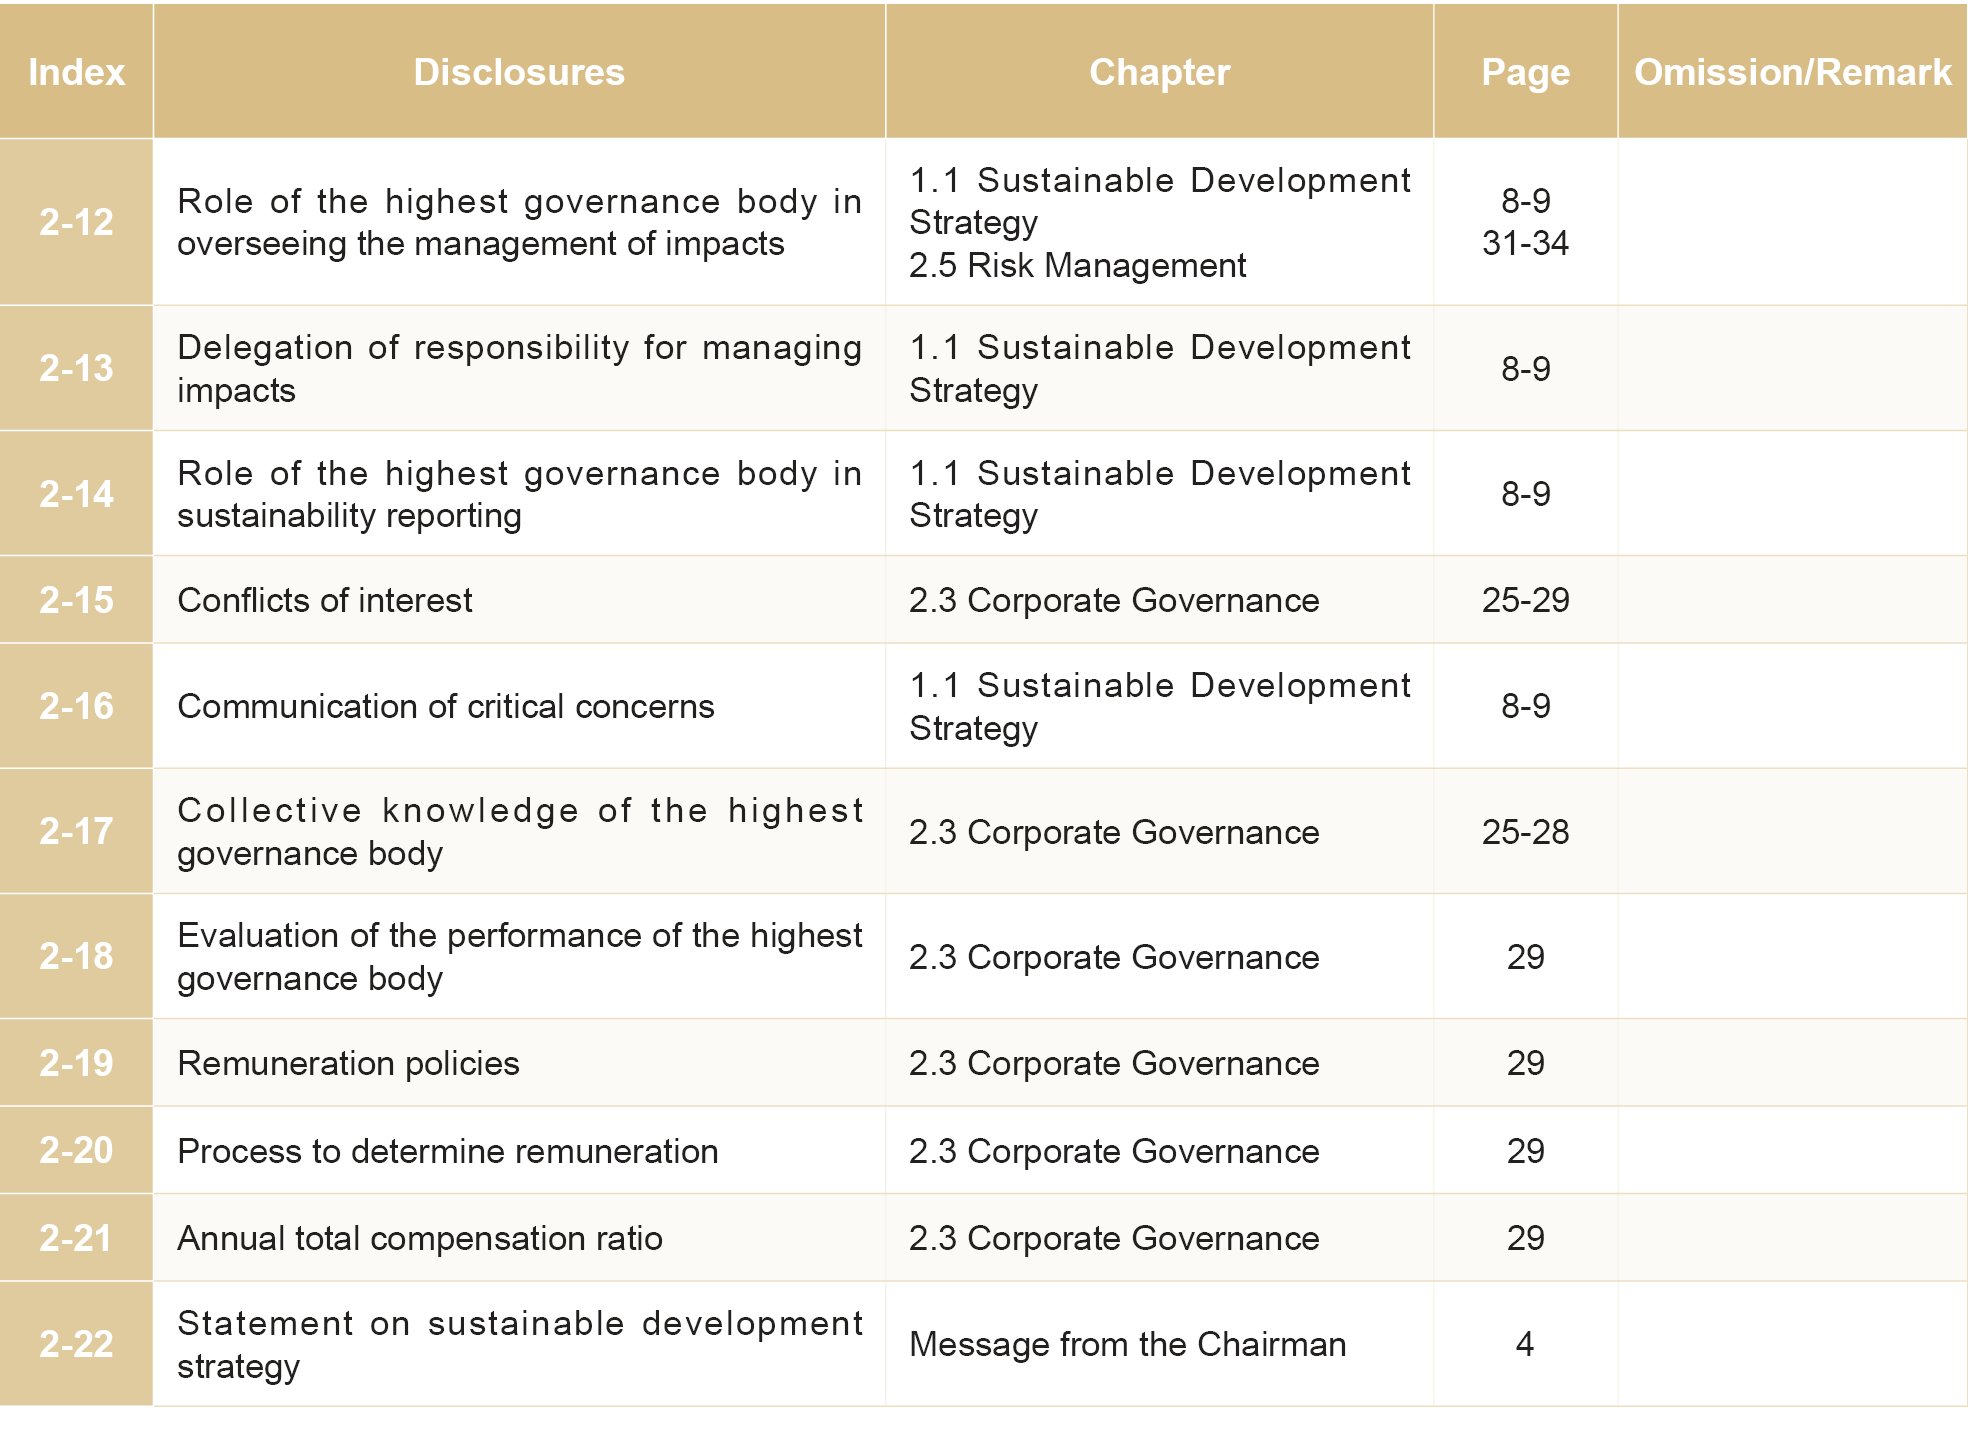Click the Disclosures column header
Screen dimensions: 1968x1434
[x=519, y=72]
